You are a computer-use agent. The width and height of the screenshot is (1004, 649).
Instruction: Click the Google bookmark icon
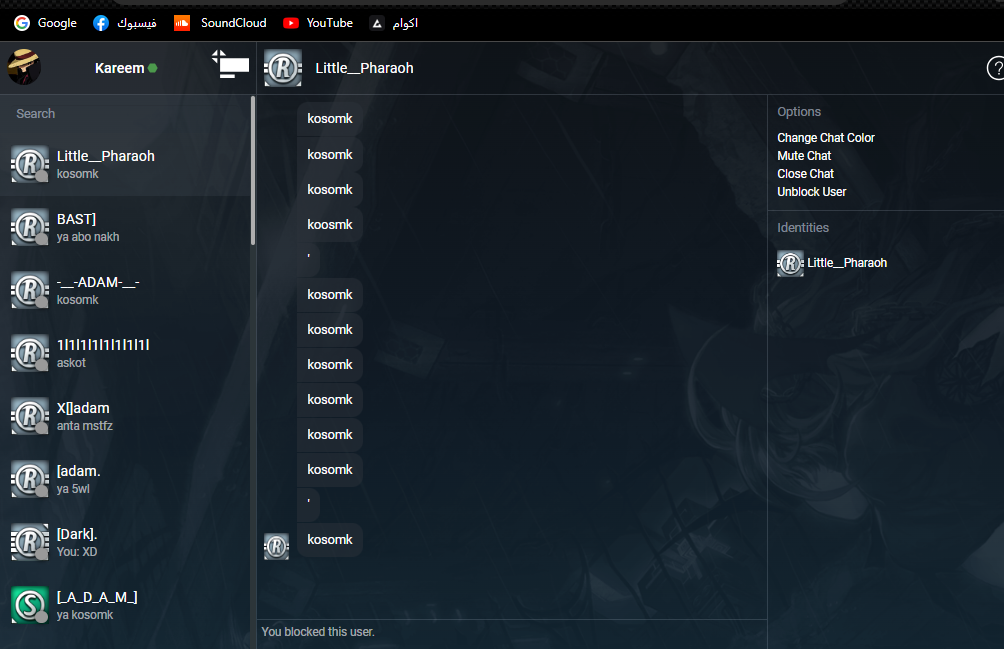click(x=22, y=23)
